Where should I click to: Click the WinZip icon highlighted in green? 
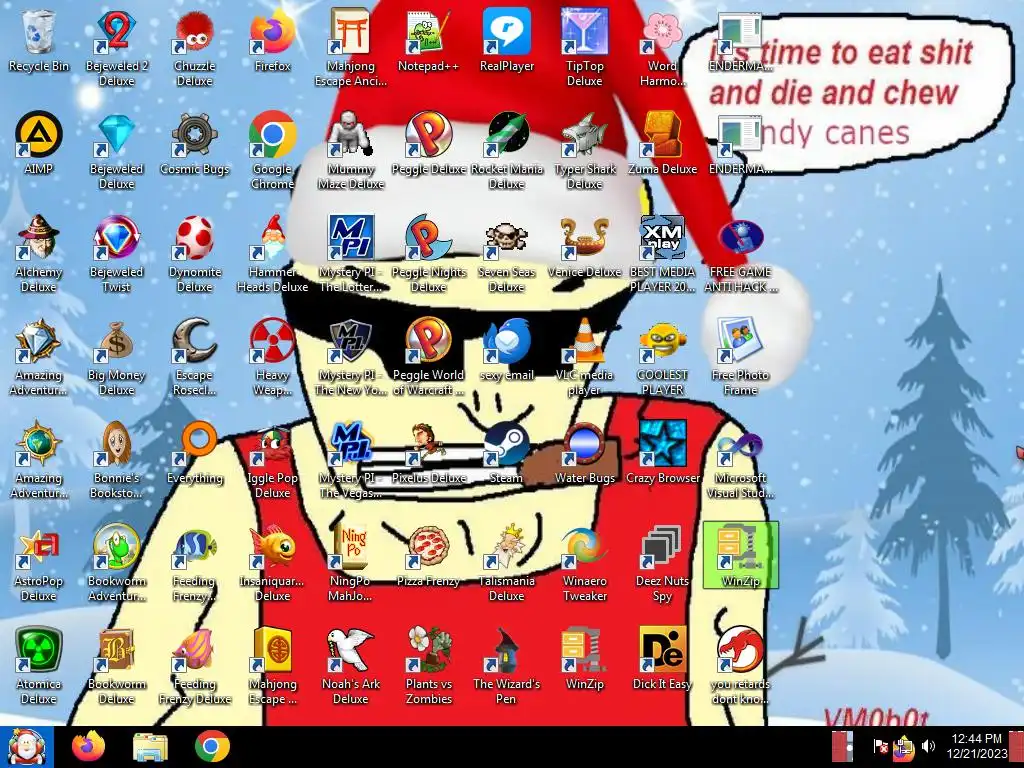click(x=741, y=555)
